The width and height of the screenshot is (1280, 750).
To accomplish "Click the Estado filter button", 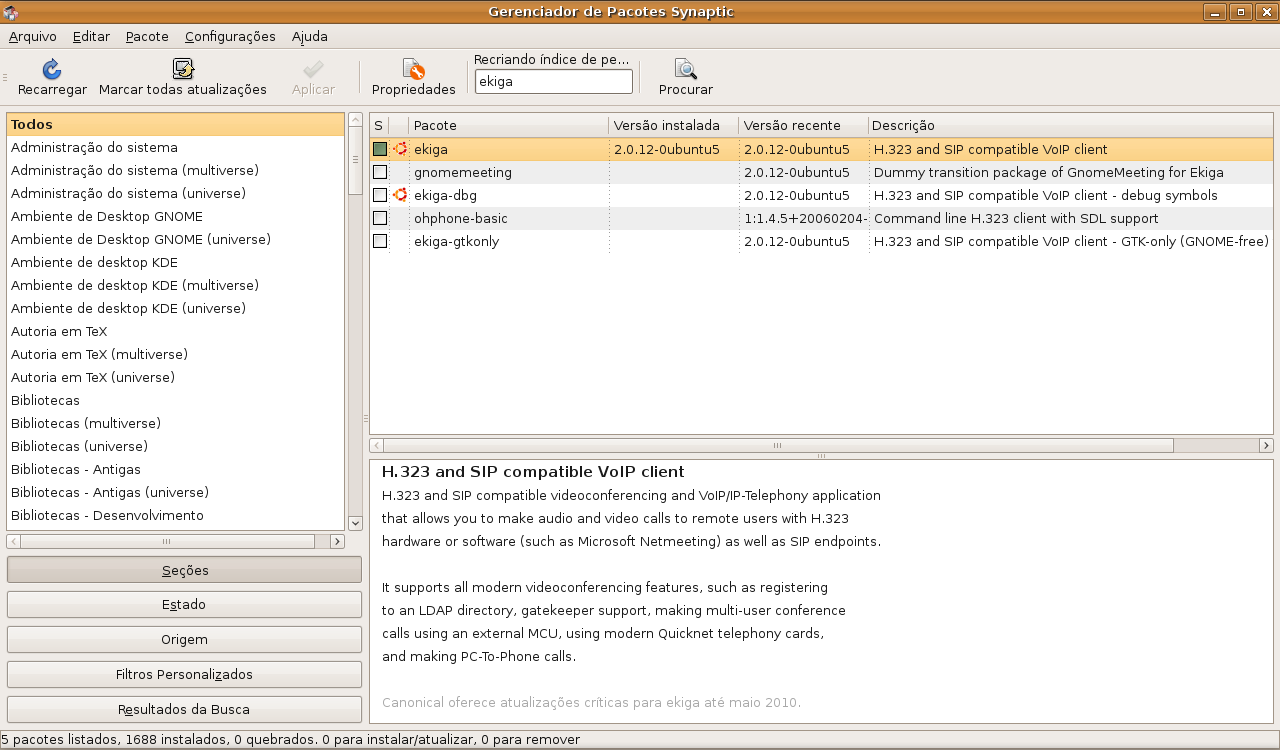I will click(x=184, y=605).
